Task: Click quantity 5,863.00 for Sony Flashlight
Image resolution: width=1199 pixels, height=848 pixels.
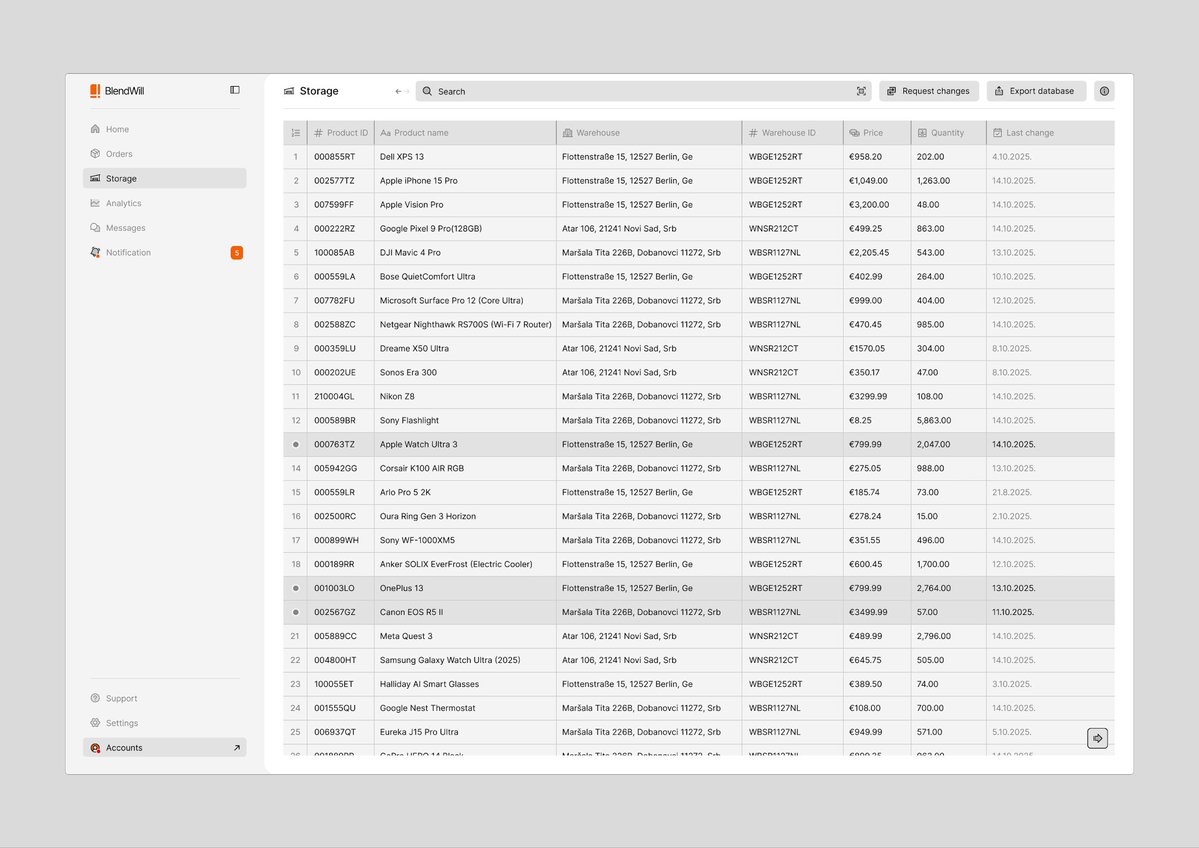Action: [x=934, y=421]
